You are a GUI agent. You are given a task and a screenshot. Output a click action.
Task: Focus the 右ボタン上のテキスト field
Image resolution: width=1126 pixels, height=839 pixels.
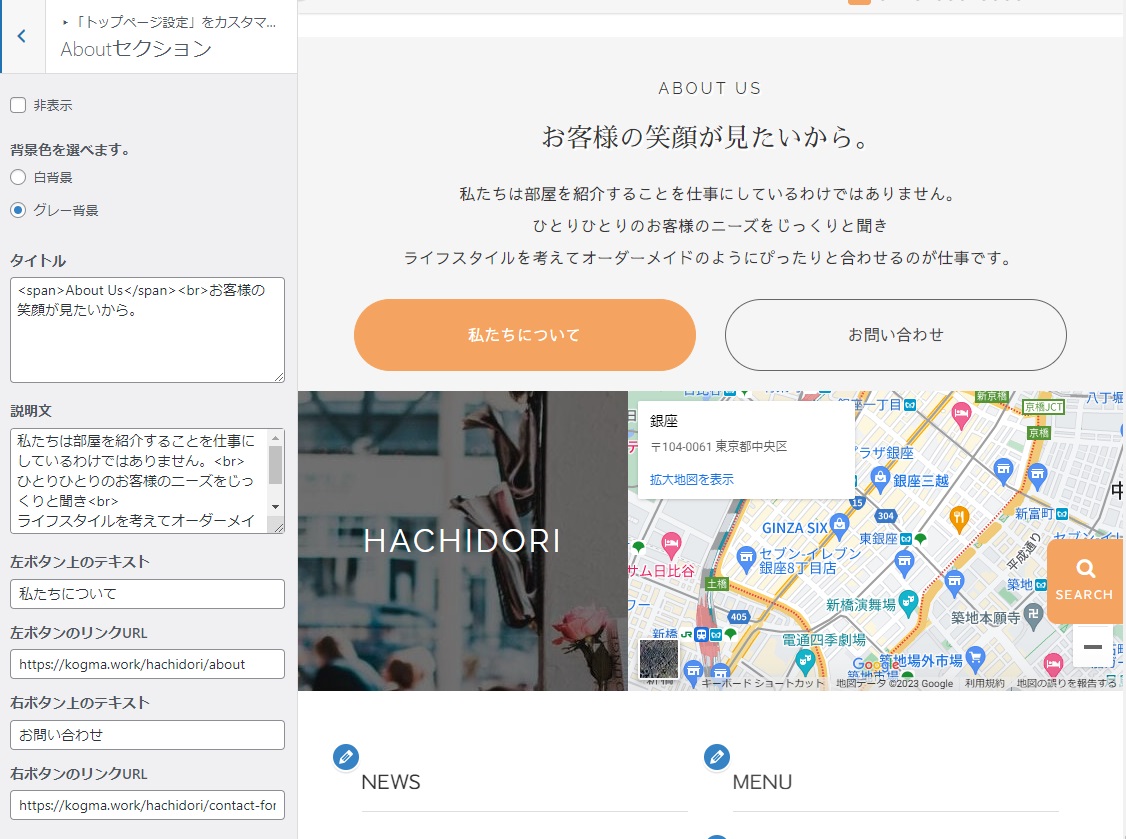click(147, 735)
